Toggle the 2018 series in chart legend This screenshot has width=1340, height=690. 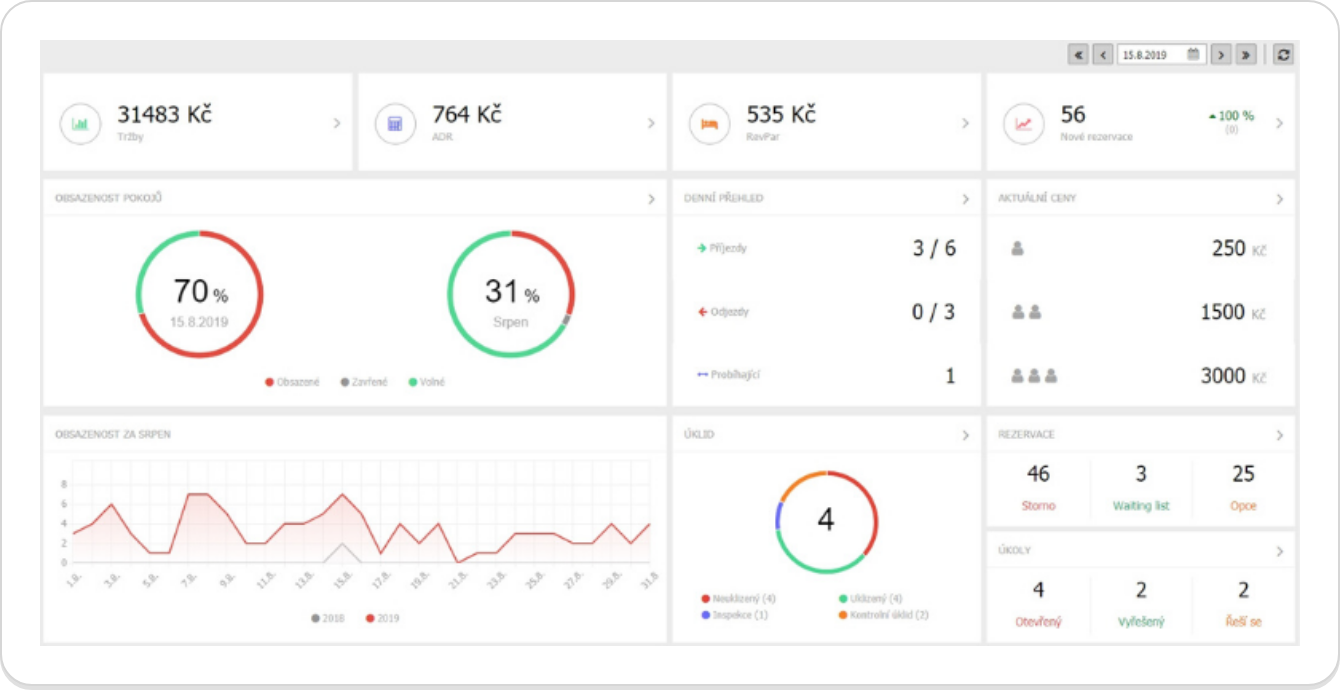coord(328,618)
